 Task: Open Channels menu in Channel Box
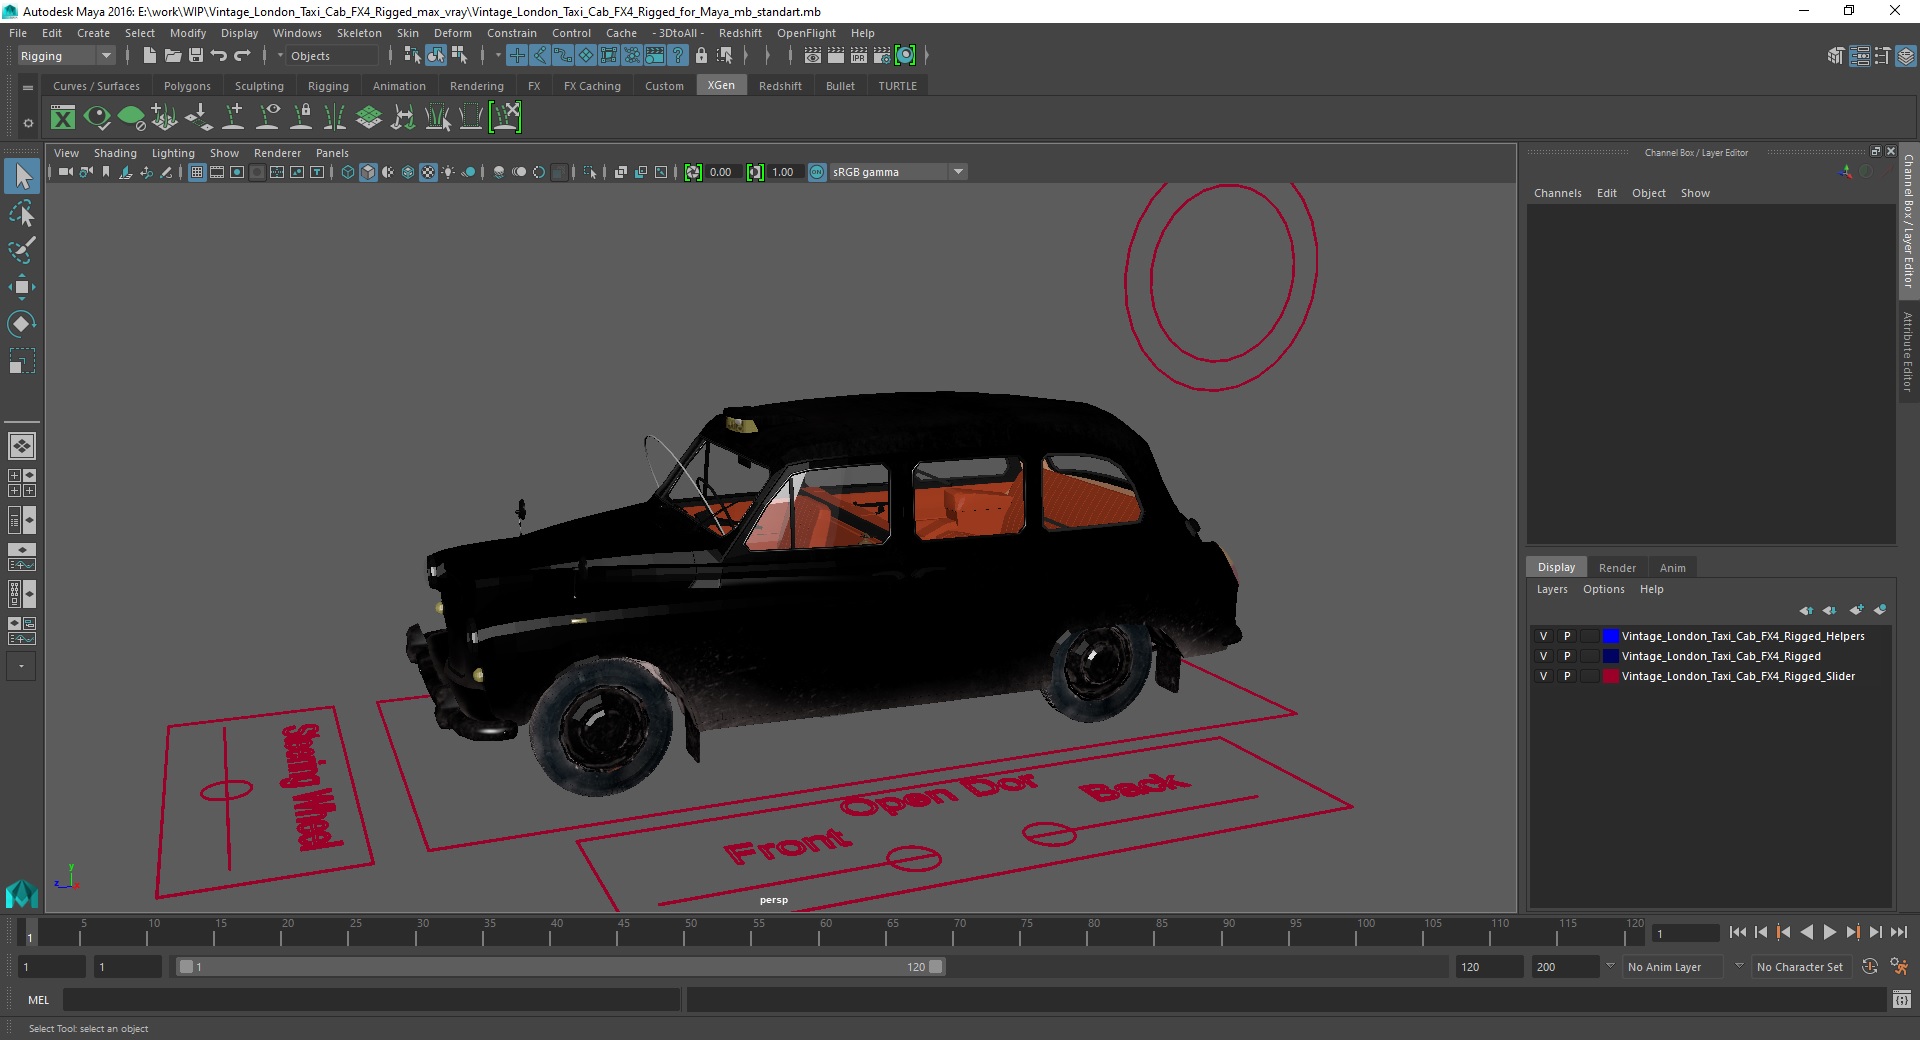1557,193
